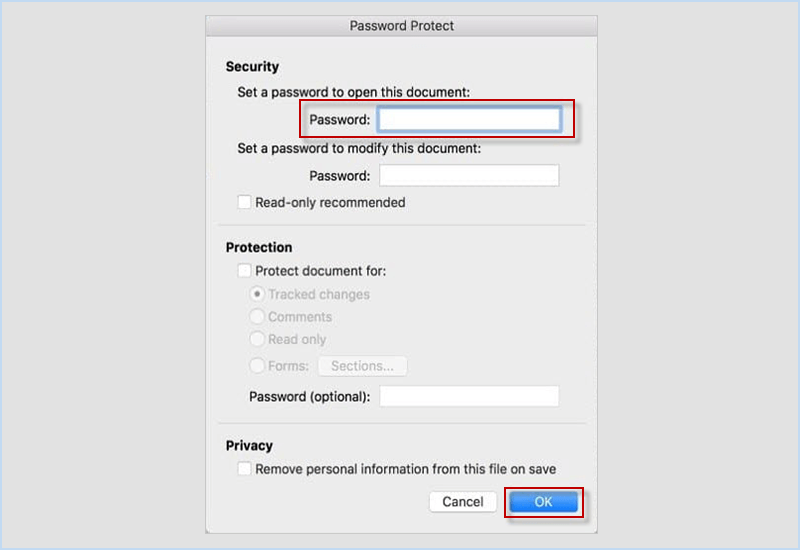Click the Password Protect title bar

(x=401, y=26)
